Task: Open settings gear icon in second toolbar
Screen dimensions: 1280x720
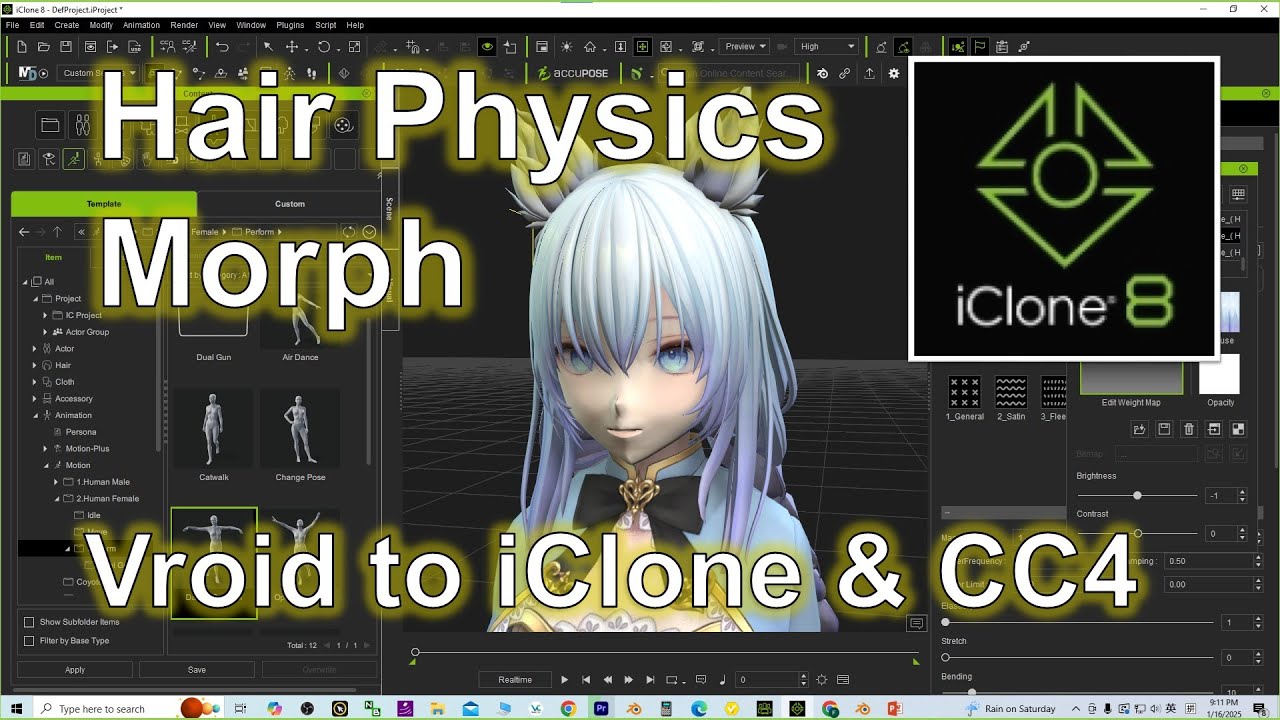Action: click(893, 73)
